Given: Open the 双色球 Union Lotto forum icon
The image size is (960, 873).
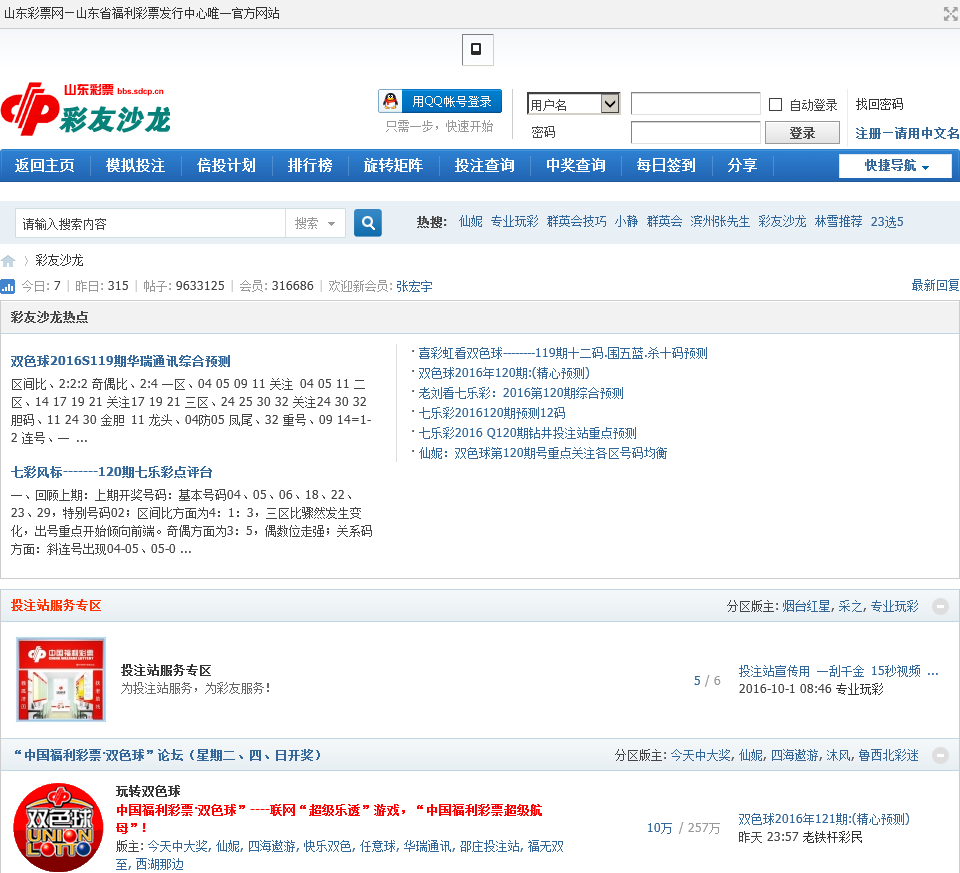Looking at the screenshot, I should coord(59,828).
